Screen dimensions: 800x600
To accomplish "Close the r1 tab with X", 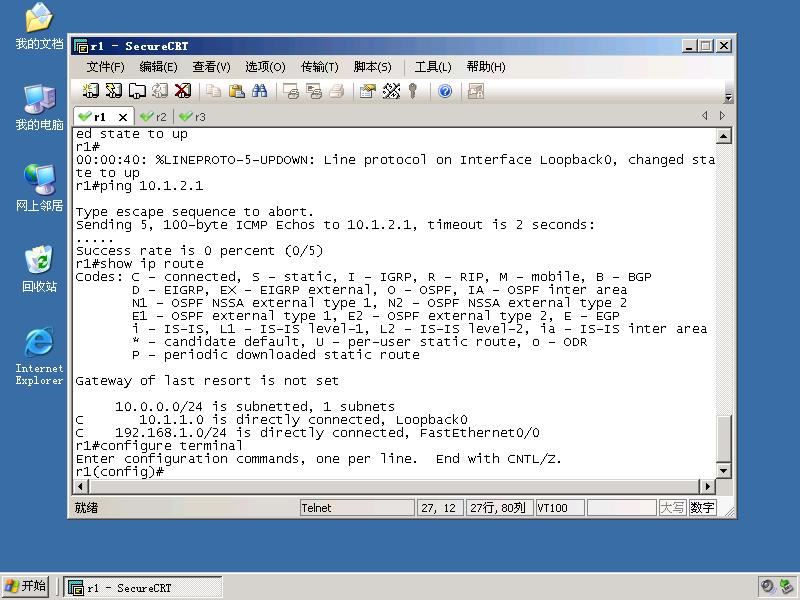I will click(122, 117).
